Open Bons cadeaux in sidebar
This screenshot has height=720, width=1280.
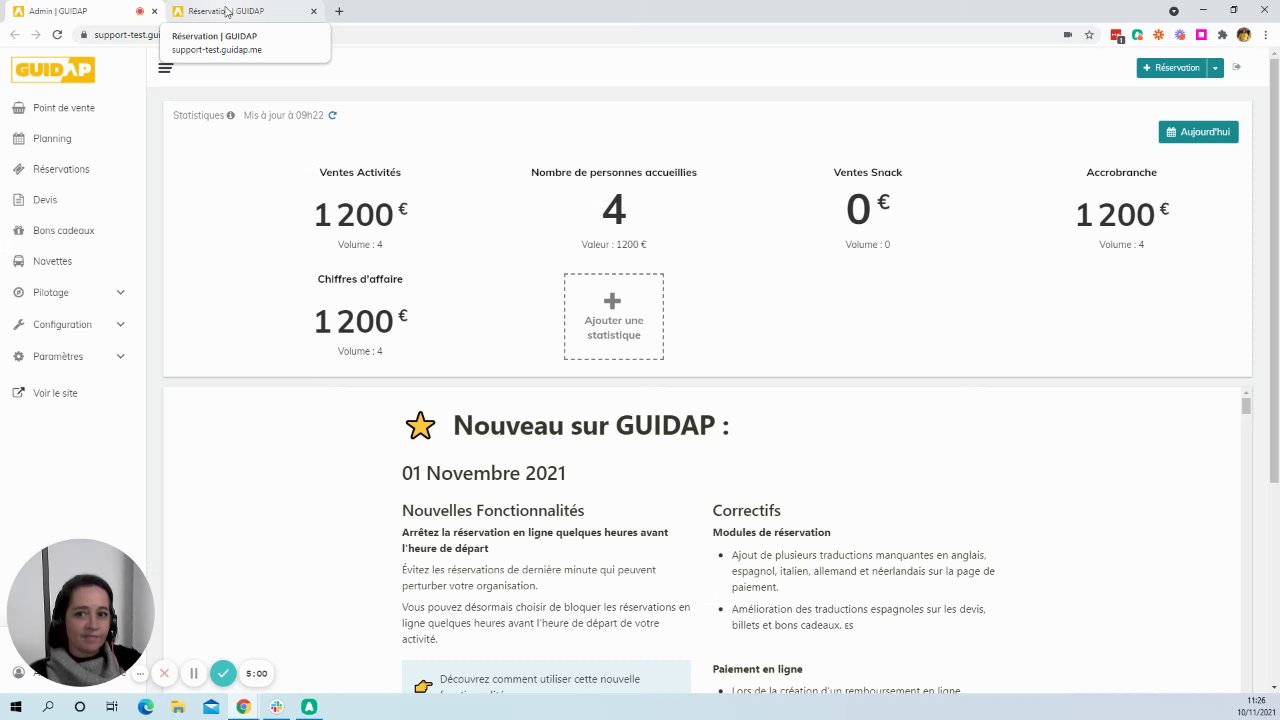click(x=63, y=231)
